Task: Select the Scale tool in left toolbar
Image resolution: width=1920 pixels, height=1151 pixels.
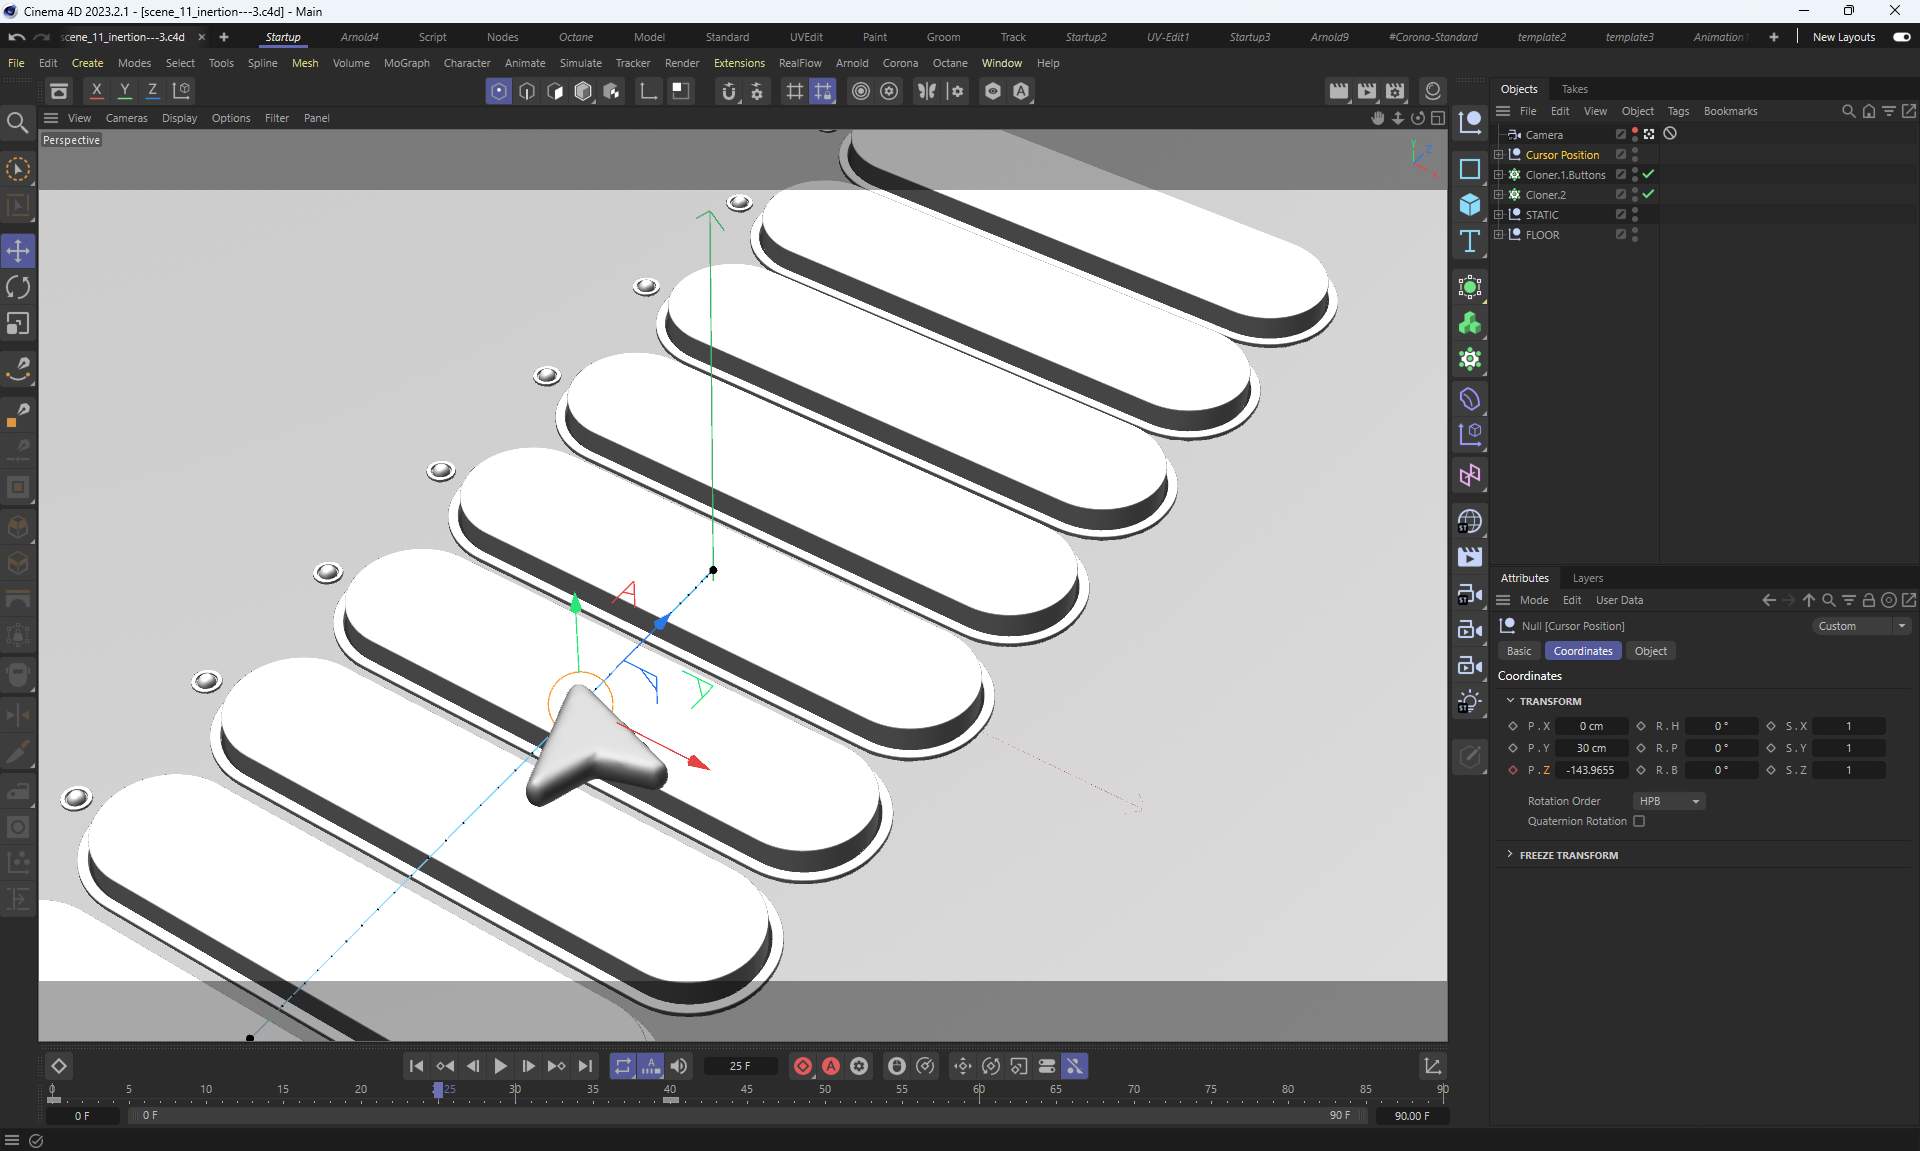Action: click(x=18, y=324)
